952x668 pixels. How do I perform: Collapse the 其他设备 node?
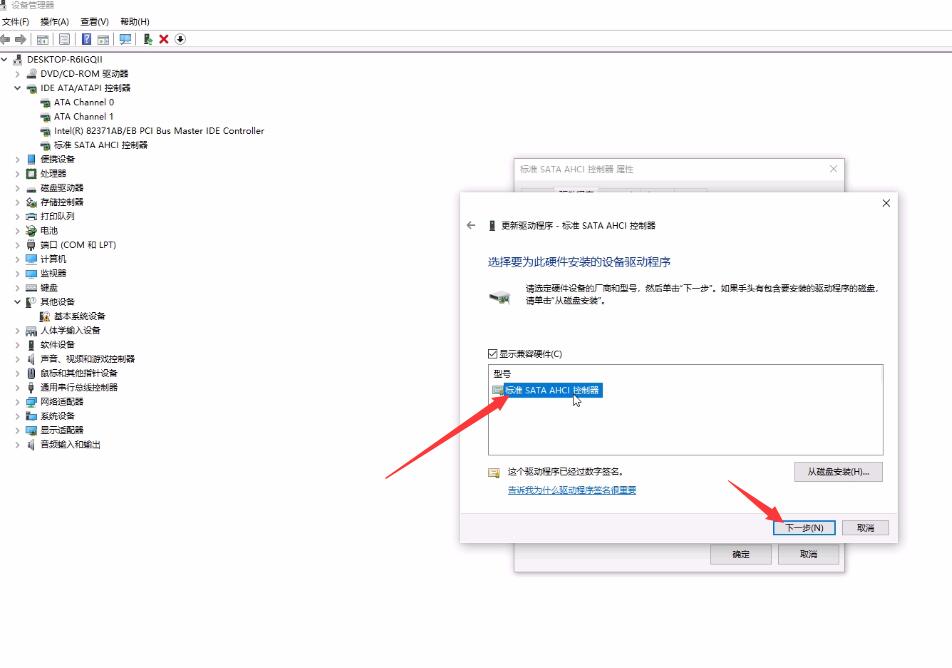(18, 302)
